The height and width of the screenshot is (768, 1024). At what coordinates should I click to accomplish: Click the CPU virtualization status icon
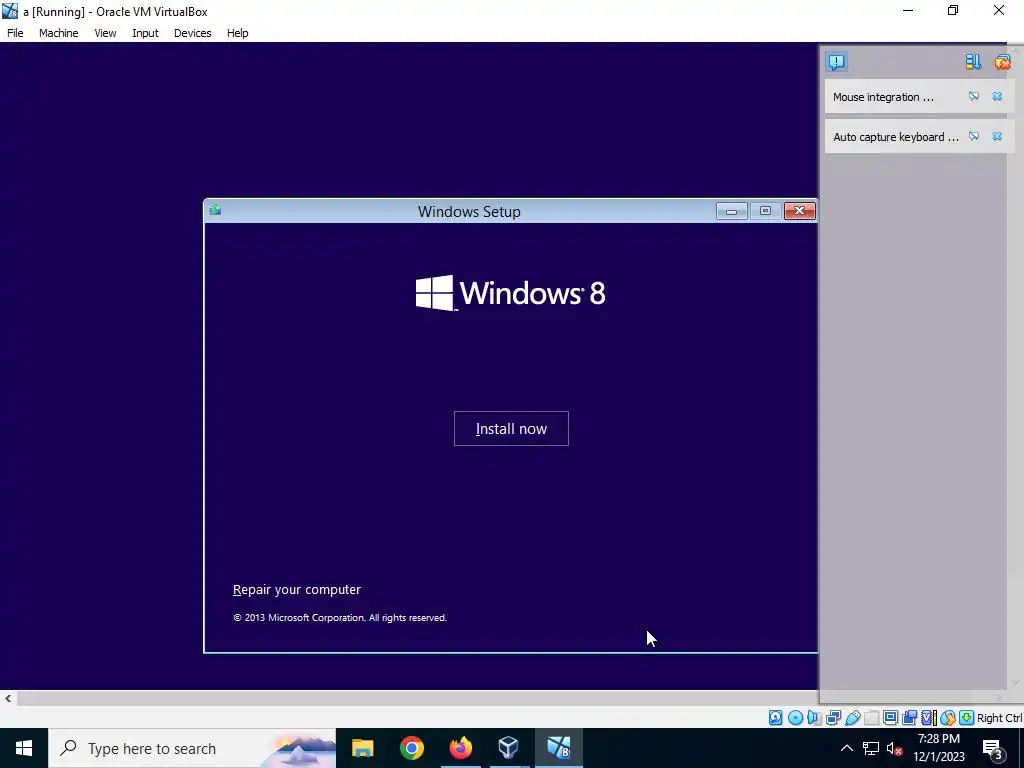(928, 718)
